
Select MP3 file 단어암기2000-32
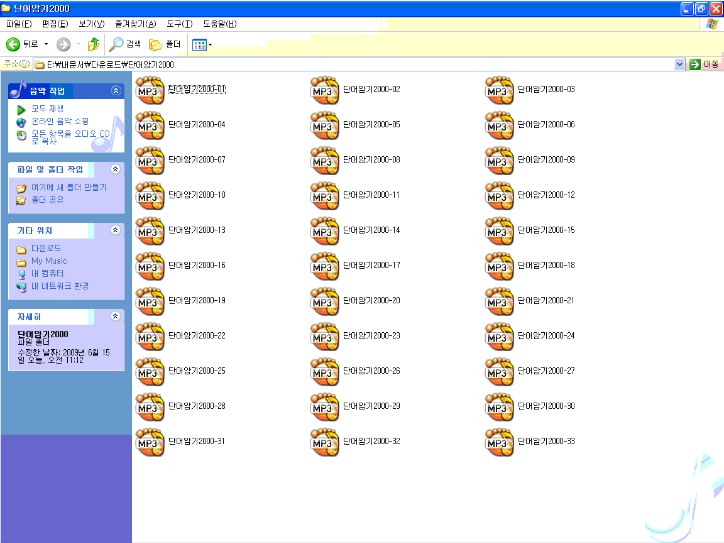[355, 442]
